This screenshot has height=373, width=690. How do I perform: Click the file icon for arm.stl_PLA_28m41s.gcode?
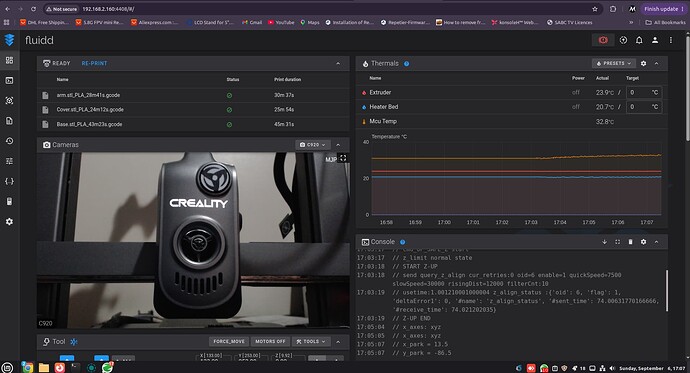coord(45,95)
